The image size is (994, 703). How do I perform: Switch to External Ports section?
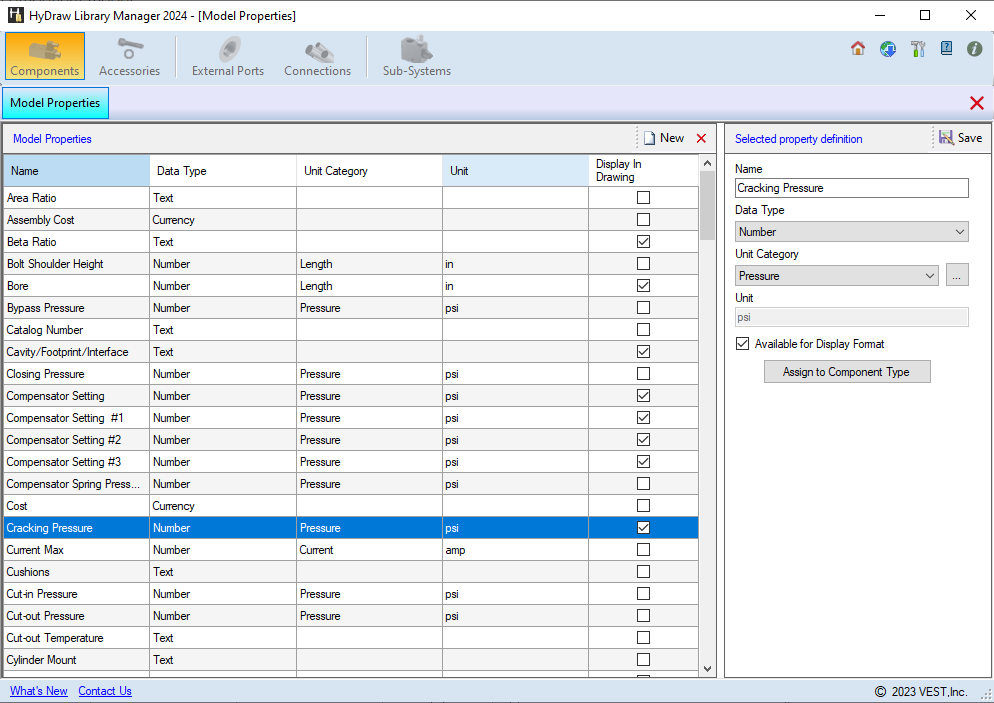[x=228, y=56]
